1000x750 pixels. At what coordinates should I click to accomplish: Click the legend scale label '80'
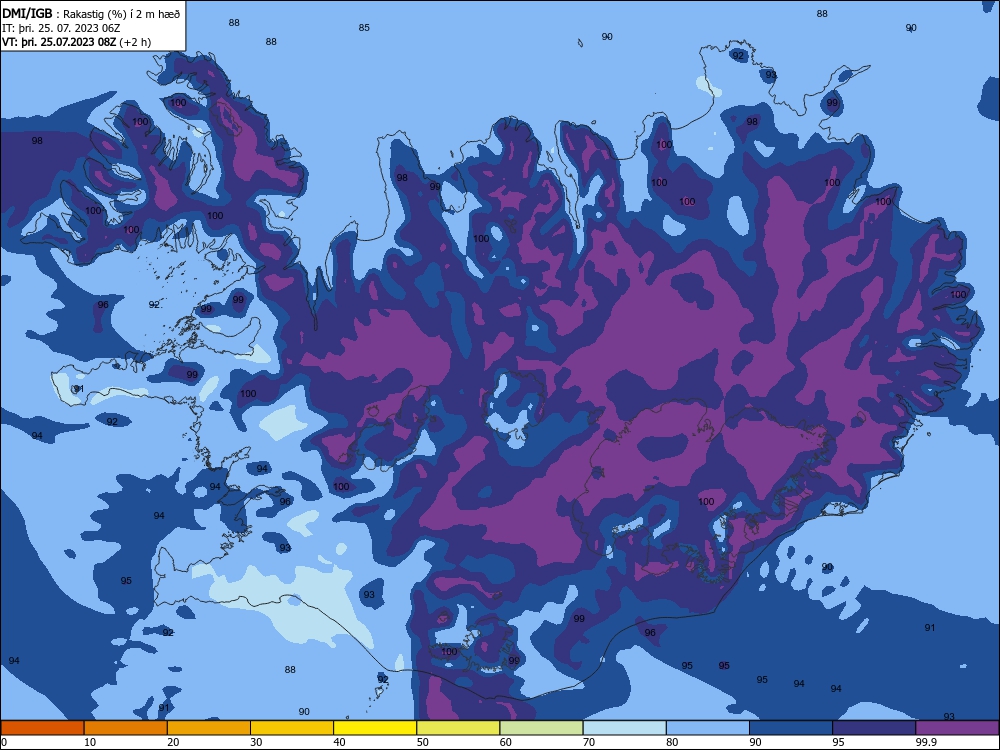pyautogui.click(x=672, y=742)
